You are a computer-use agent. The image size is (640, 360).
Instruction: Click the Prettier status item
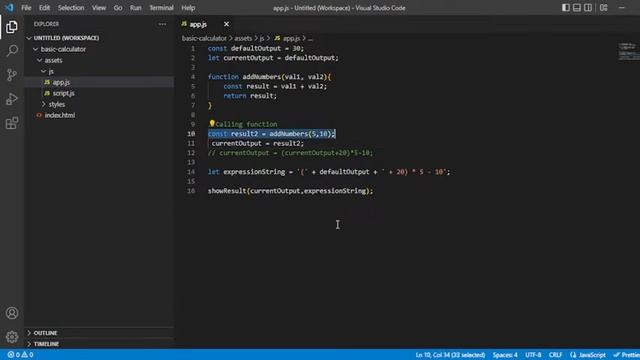[x=626, y=355]
